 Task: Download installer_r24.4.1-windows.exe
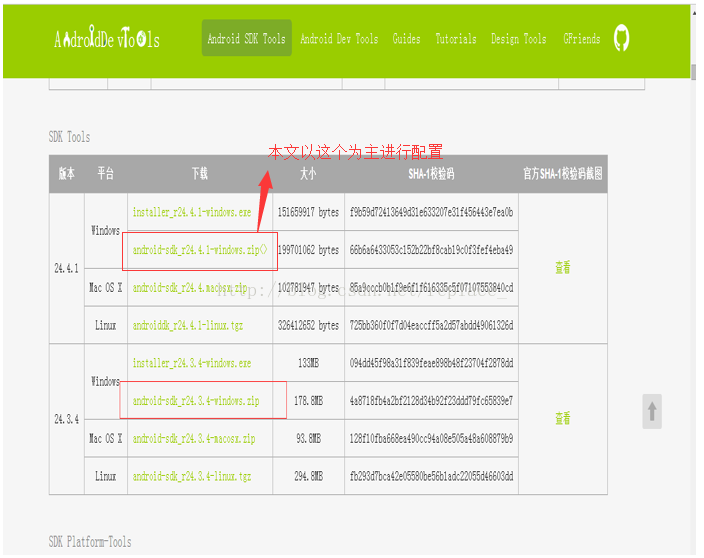192,212
